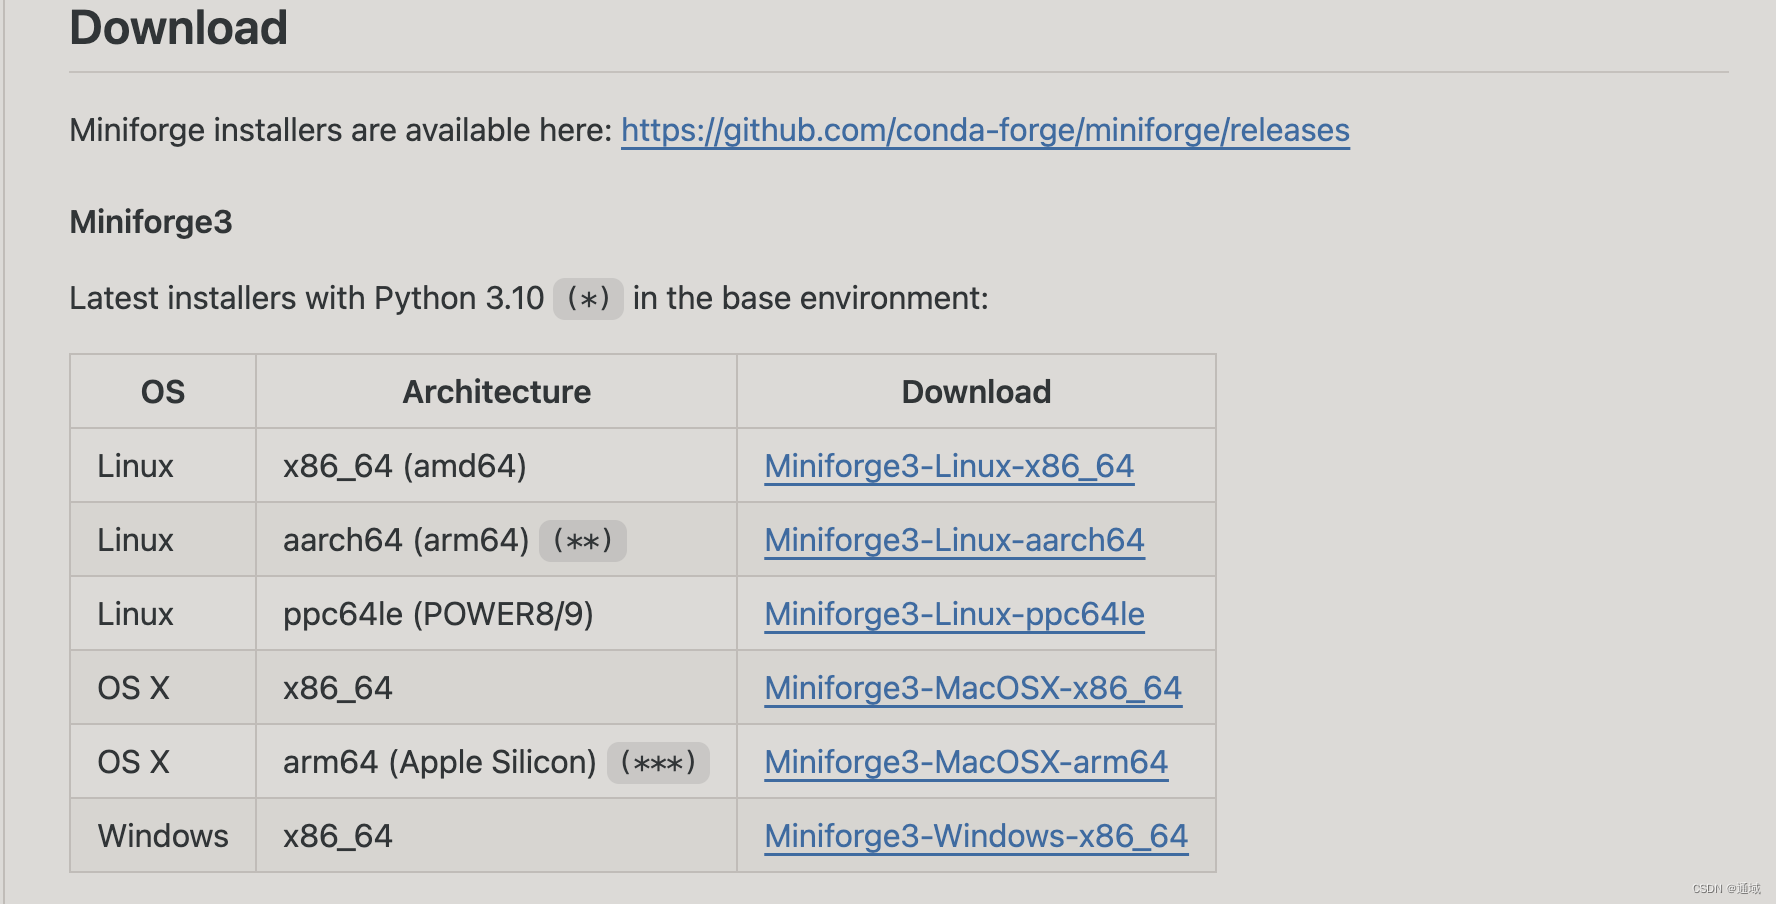Viewport: 1776px width, 904px height.
Task: Click the Miniforge3 subheading
Action: 150,222
